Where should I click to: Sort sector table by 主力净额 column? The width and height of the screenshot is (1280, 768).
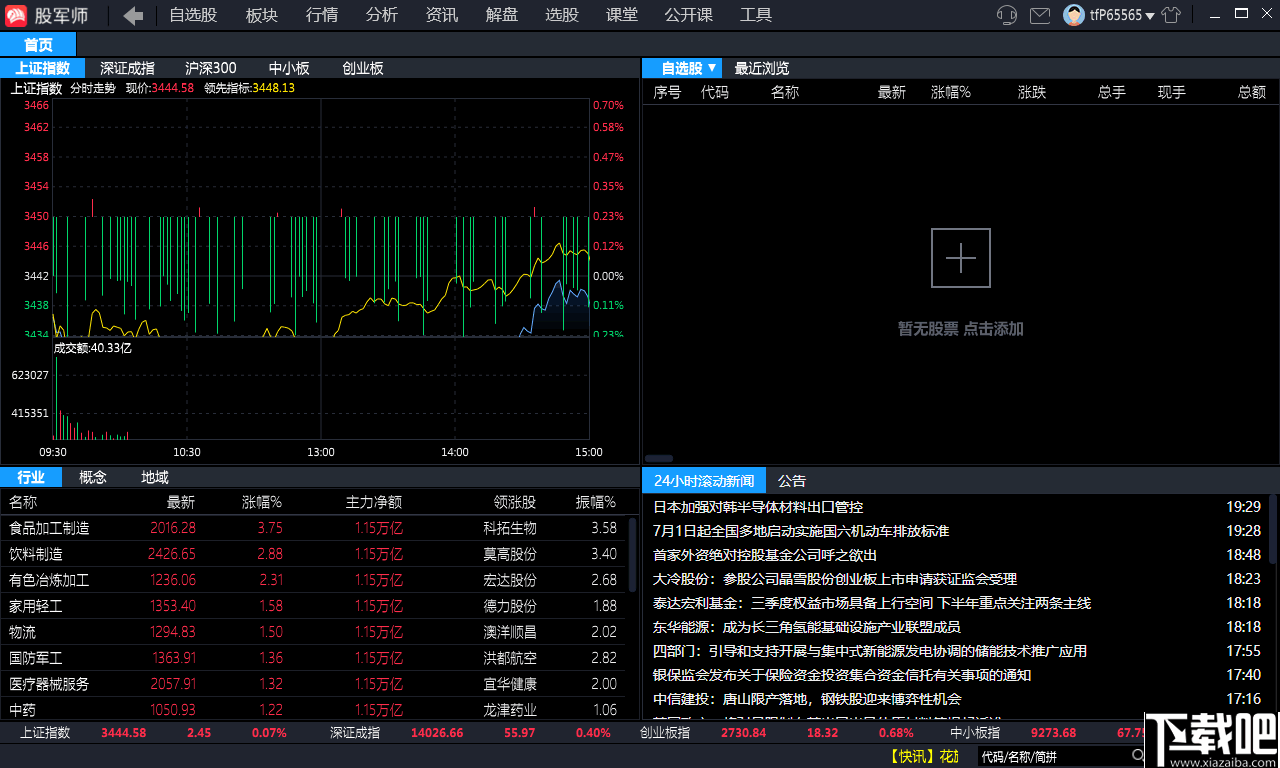(374, 502)
